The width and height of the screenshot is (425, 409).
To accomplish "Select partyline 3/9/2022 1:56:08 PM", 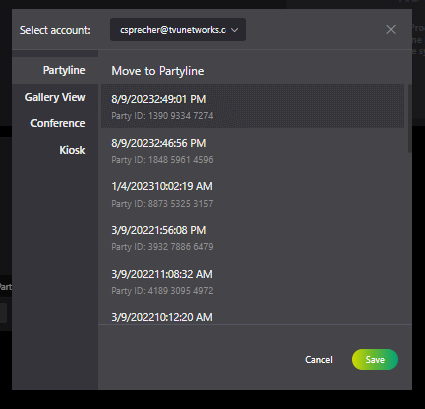I will (x=252, y=237).
